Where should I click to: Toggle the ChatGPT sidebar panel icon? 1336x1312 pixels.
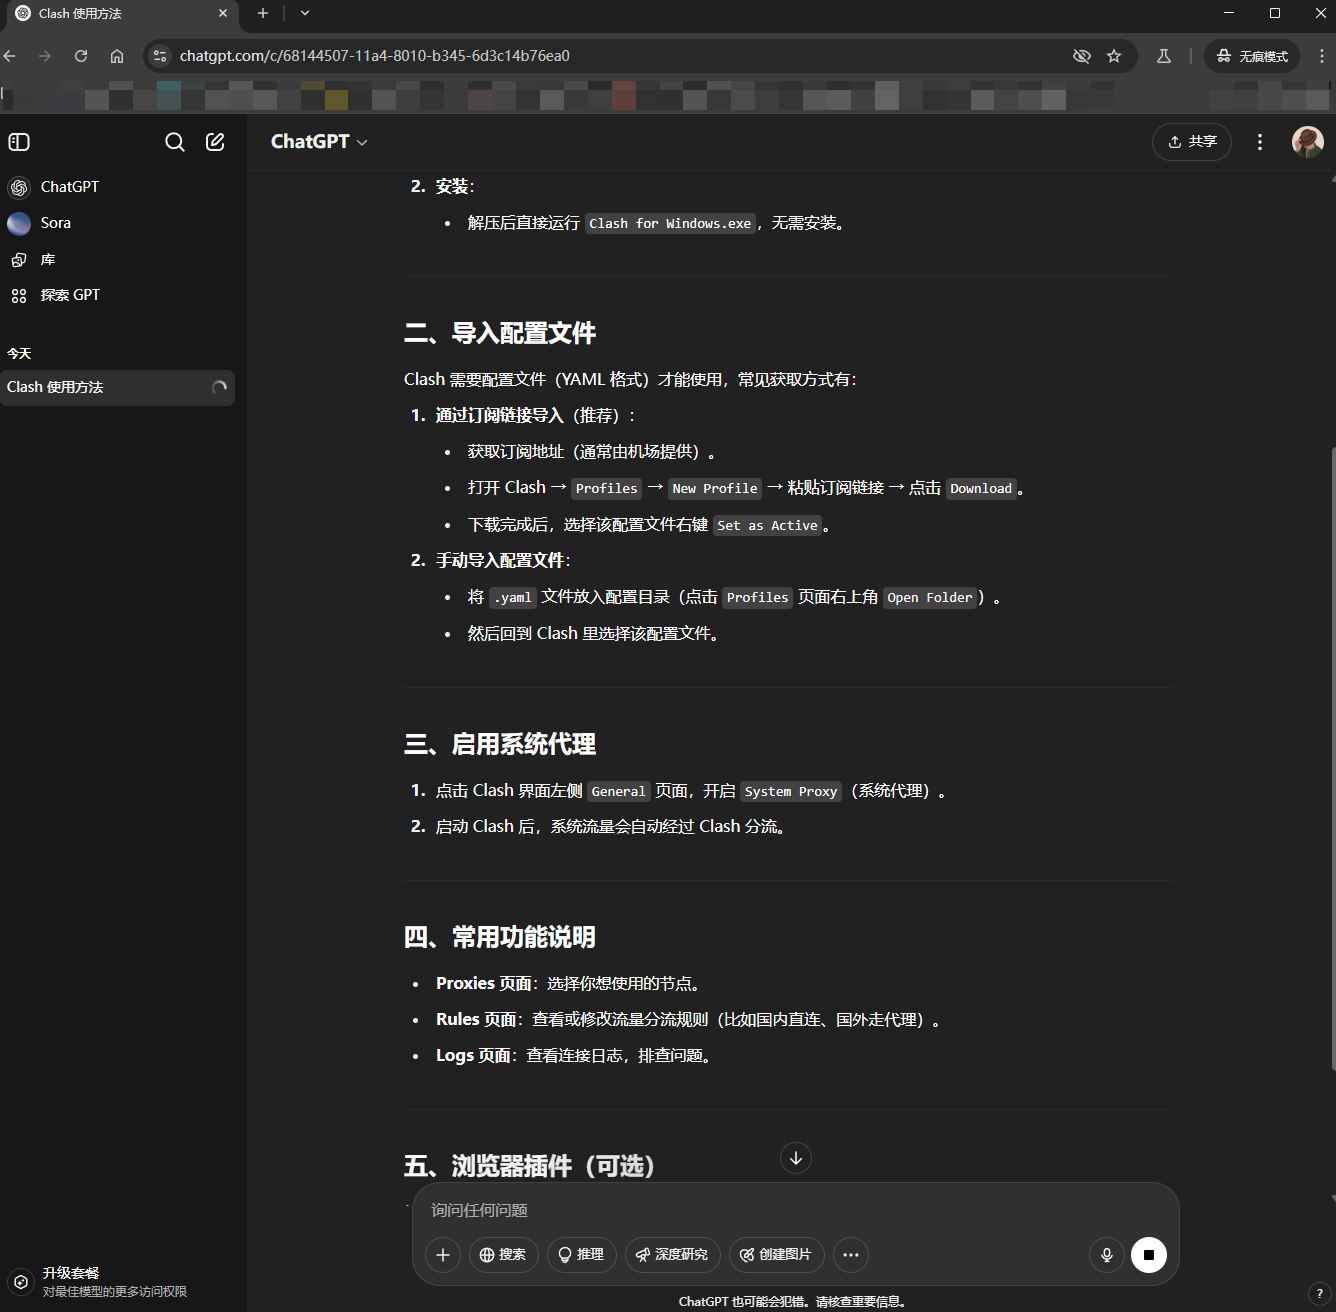19,142
